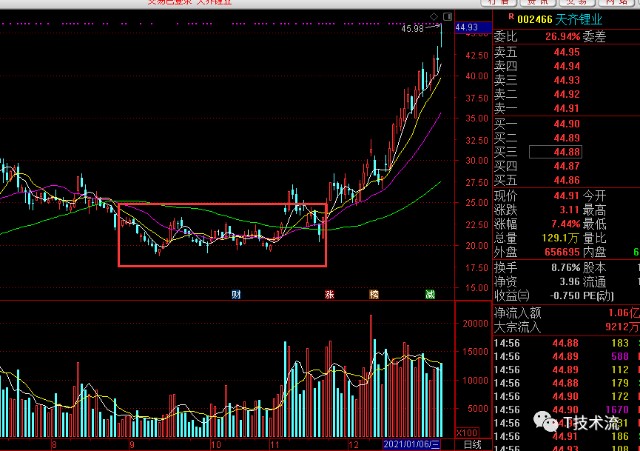Click the orange 融 marker on chart
Image resolution: width=640 pixels, height=451 pixels.
click(374, 294)
